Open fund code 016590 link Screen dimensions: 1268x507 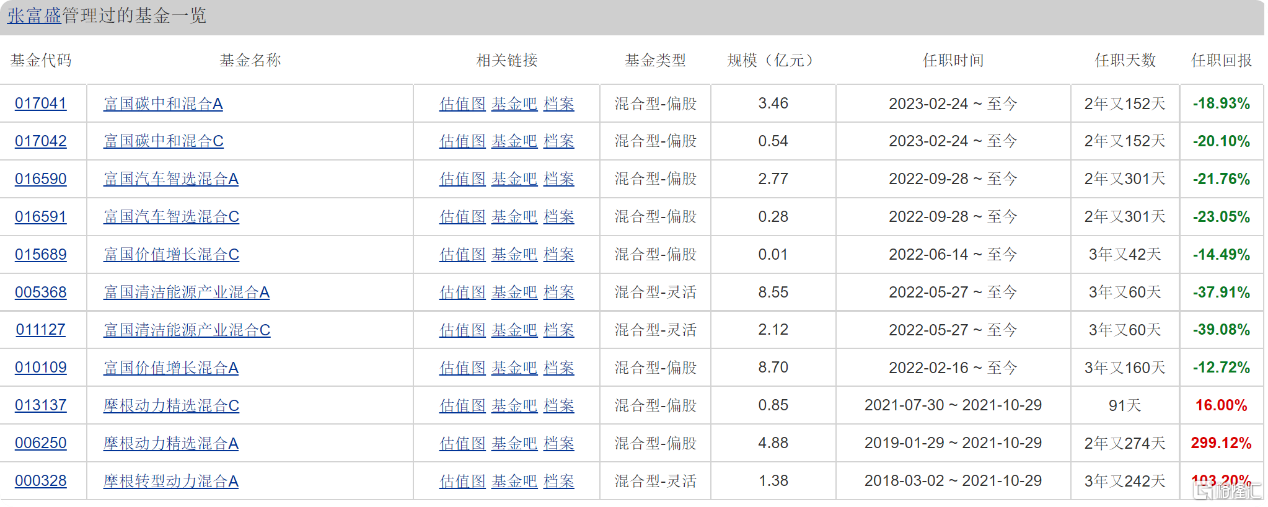click(41, 179)
